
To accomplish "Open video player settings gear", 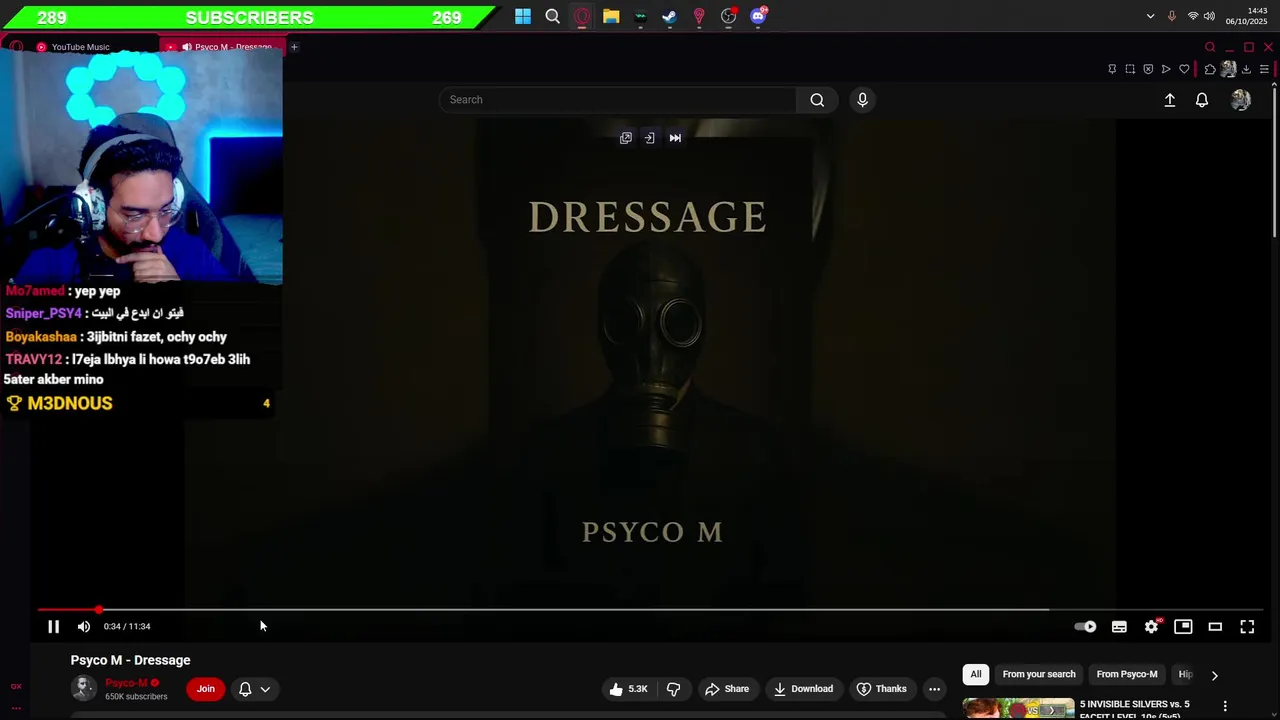I will (x=1152, y=627).
